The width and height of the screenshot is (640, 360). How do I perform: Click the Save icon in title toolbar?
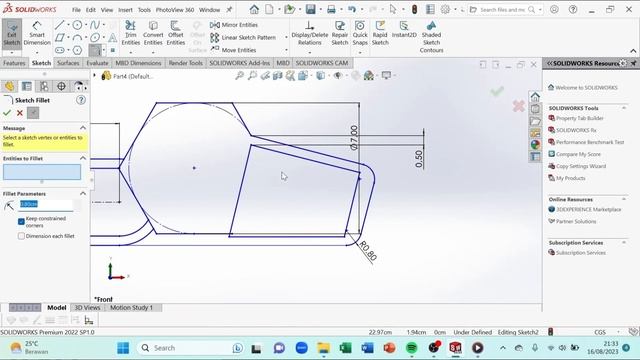click(x=311, y=9)
